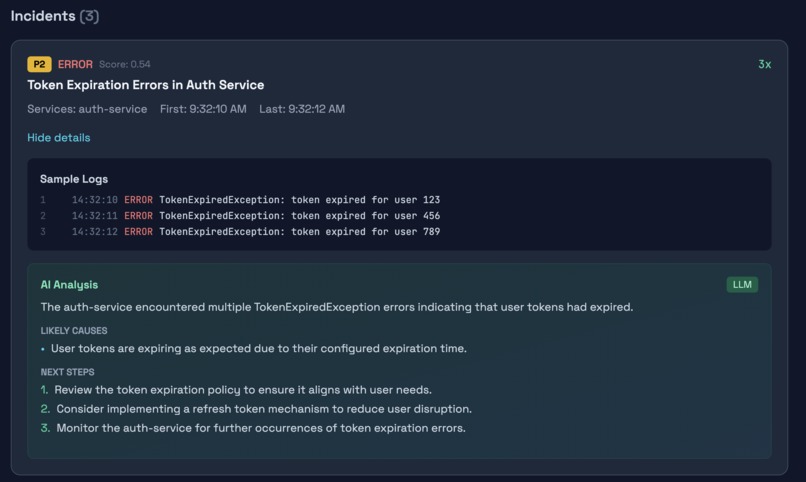Click the AI Analysis heading
This screenshot has height=482, width=806.
[69, 285]
